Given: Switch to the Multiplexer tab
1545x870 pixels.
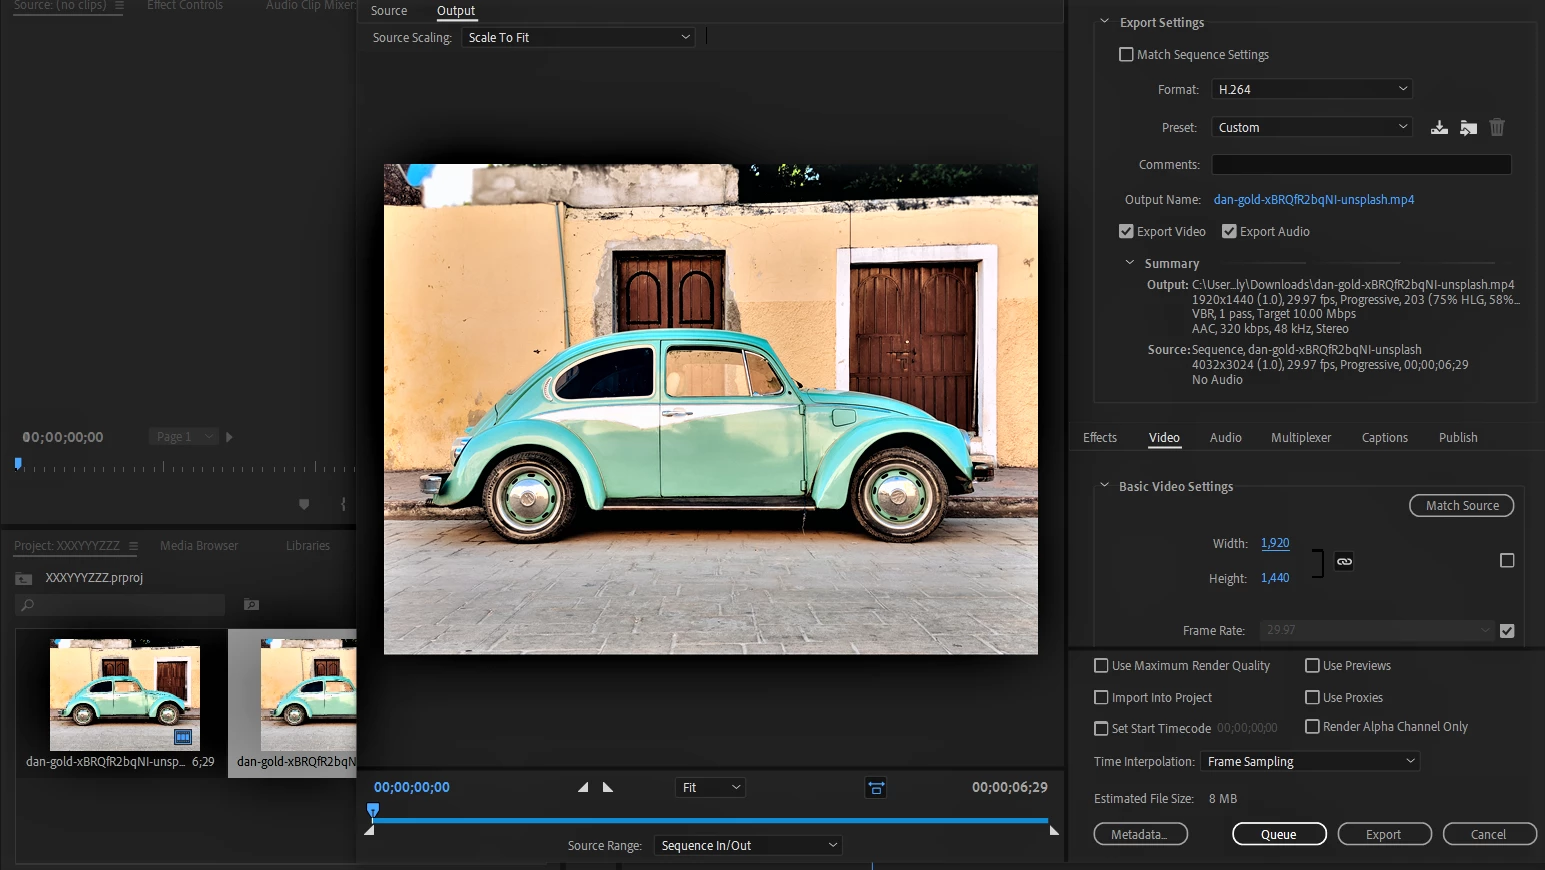Looking at the screenshot, I should point(1300,438).
